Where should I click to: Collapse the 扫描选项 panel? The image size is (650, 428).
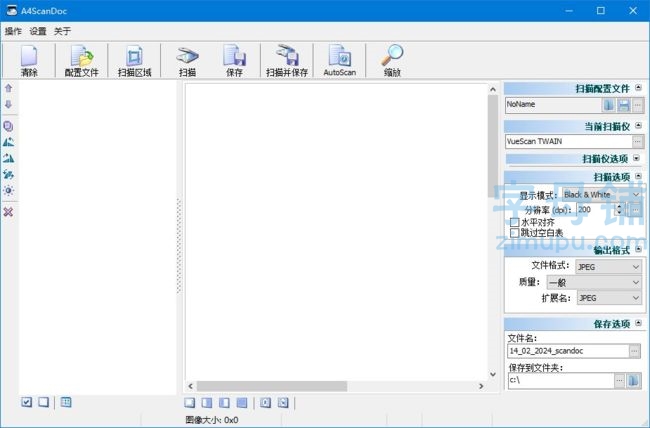point(638,176)
